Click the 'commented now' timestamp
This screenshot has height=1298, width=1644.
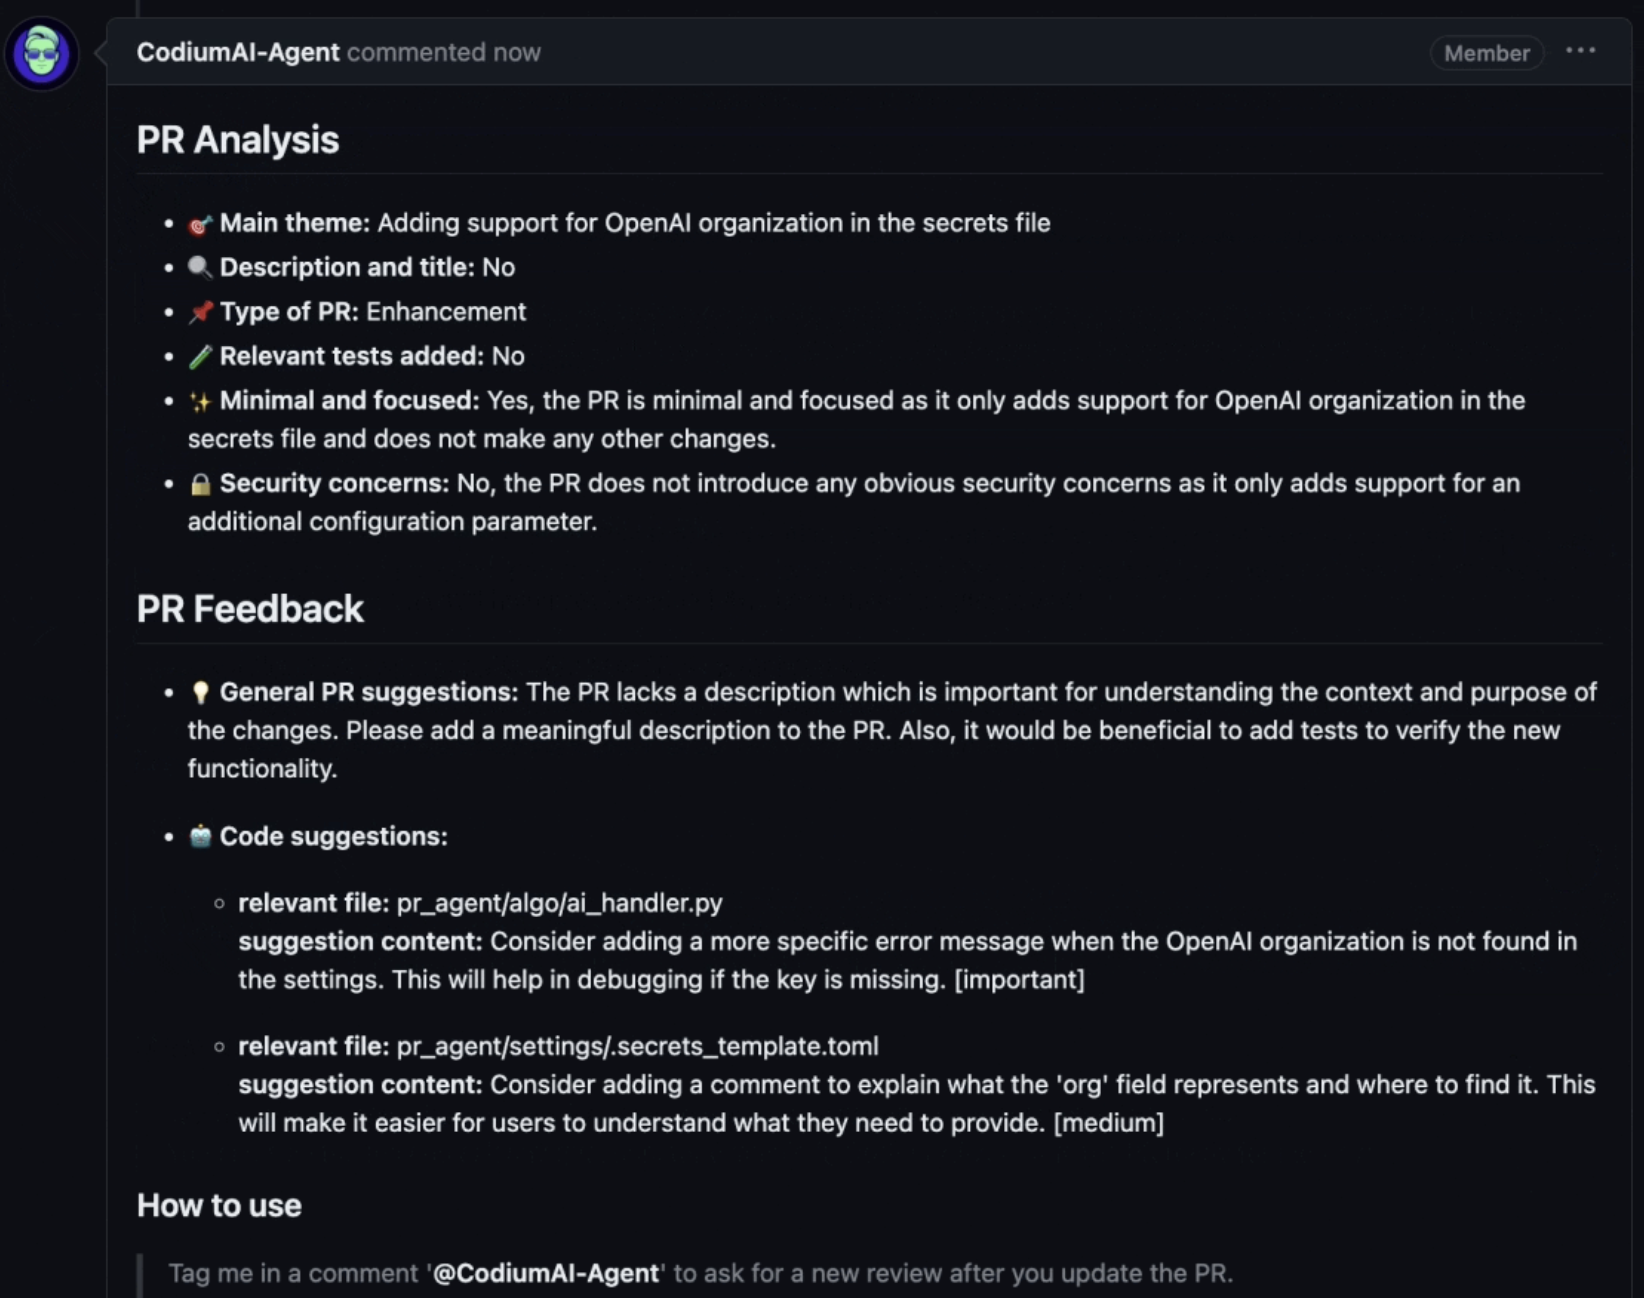pos(444,52)
